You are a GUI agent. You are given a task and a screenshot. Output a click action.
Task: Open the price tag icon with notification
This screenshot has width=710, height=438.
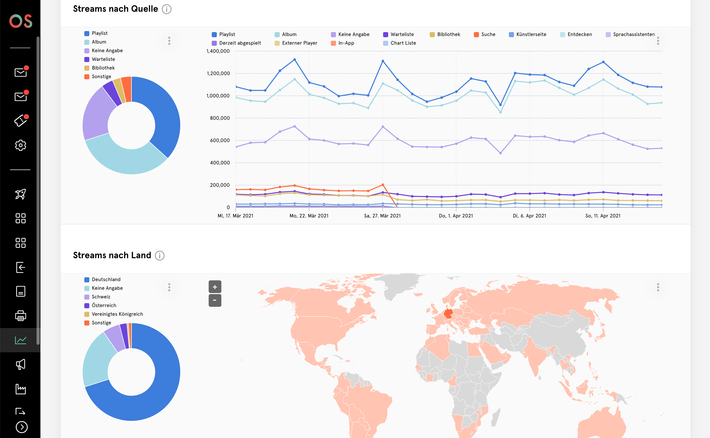click(21, 120)
